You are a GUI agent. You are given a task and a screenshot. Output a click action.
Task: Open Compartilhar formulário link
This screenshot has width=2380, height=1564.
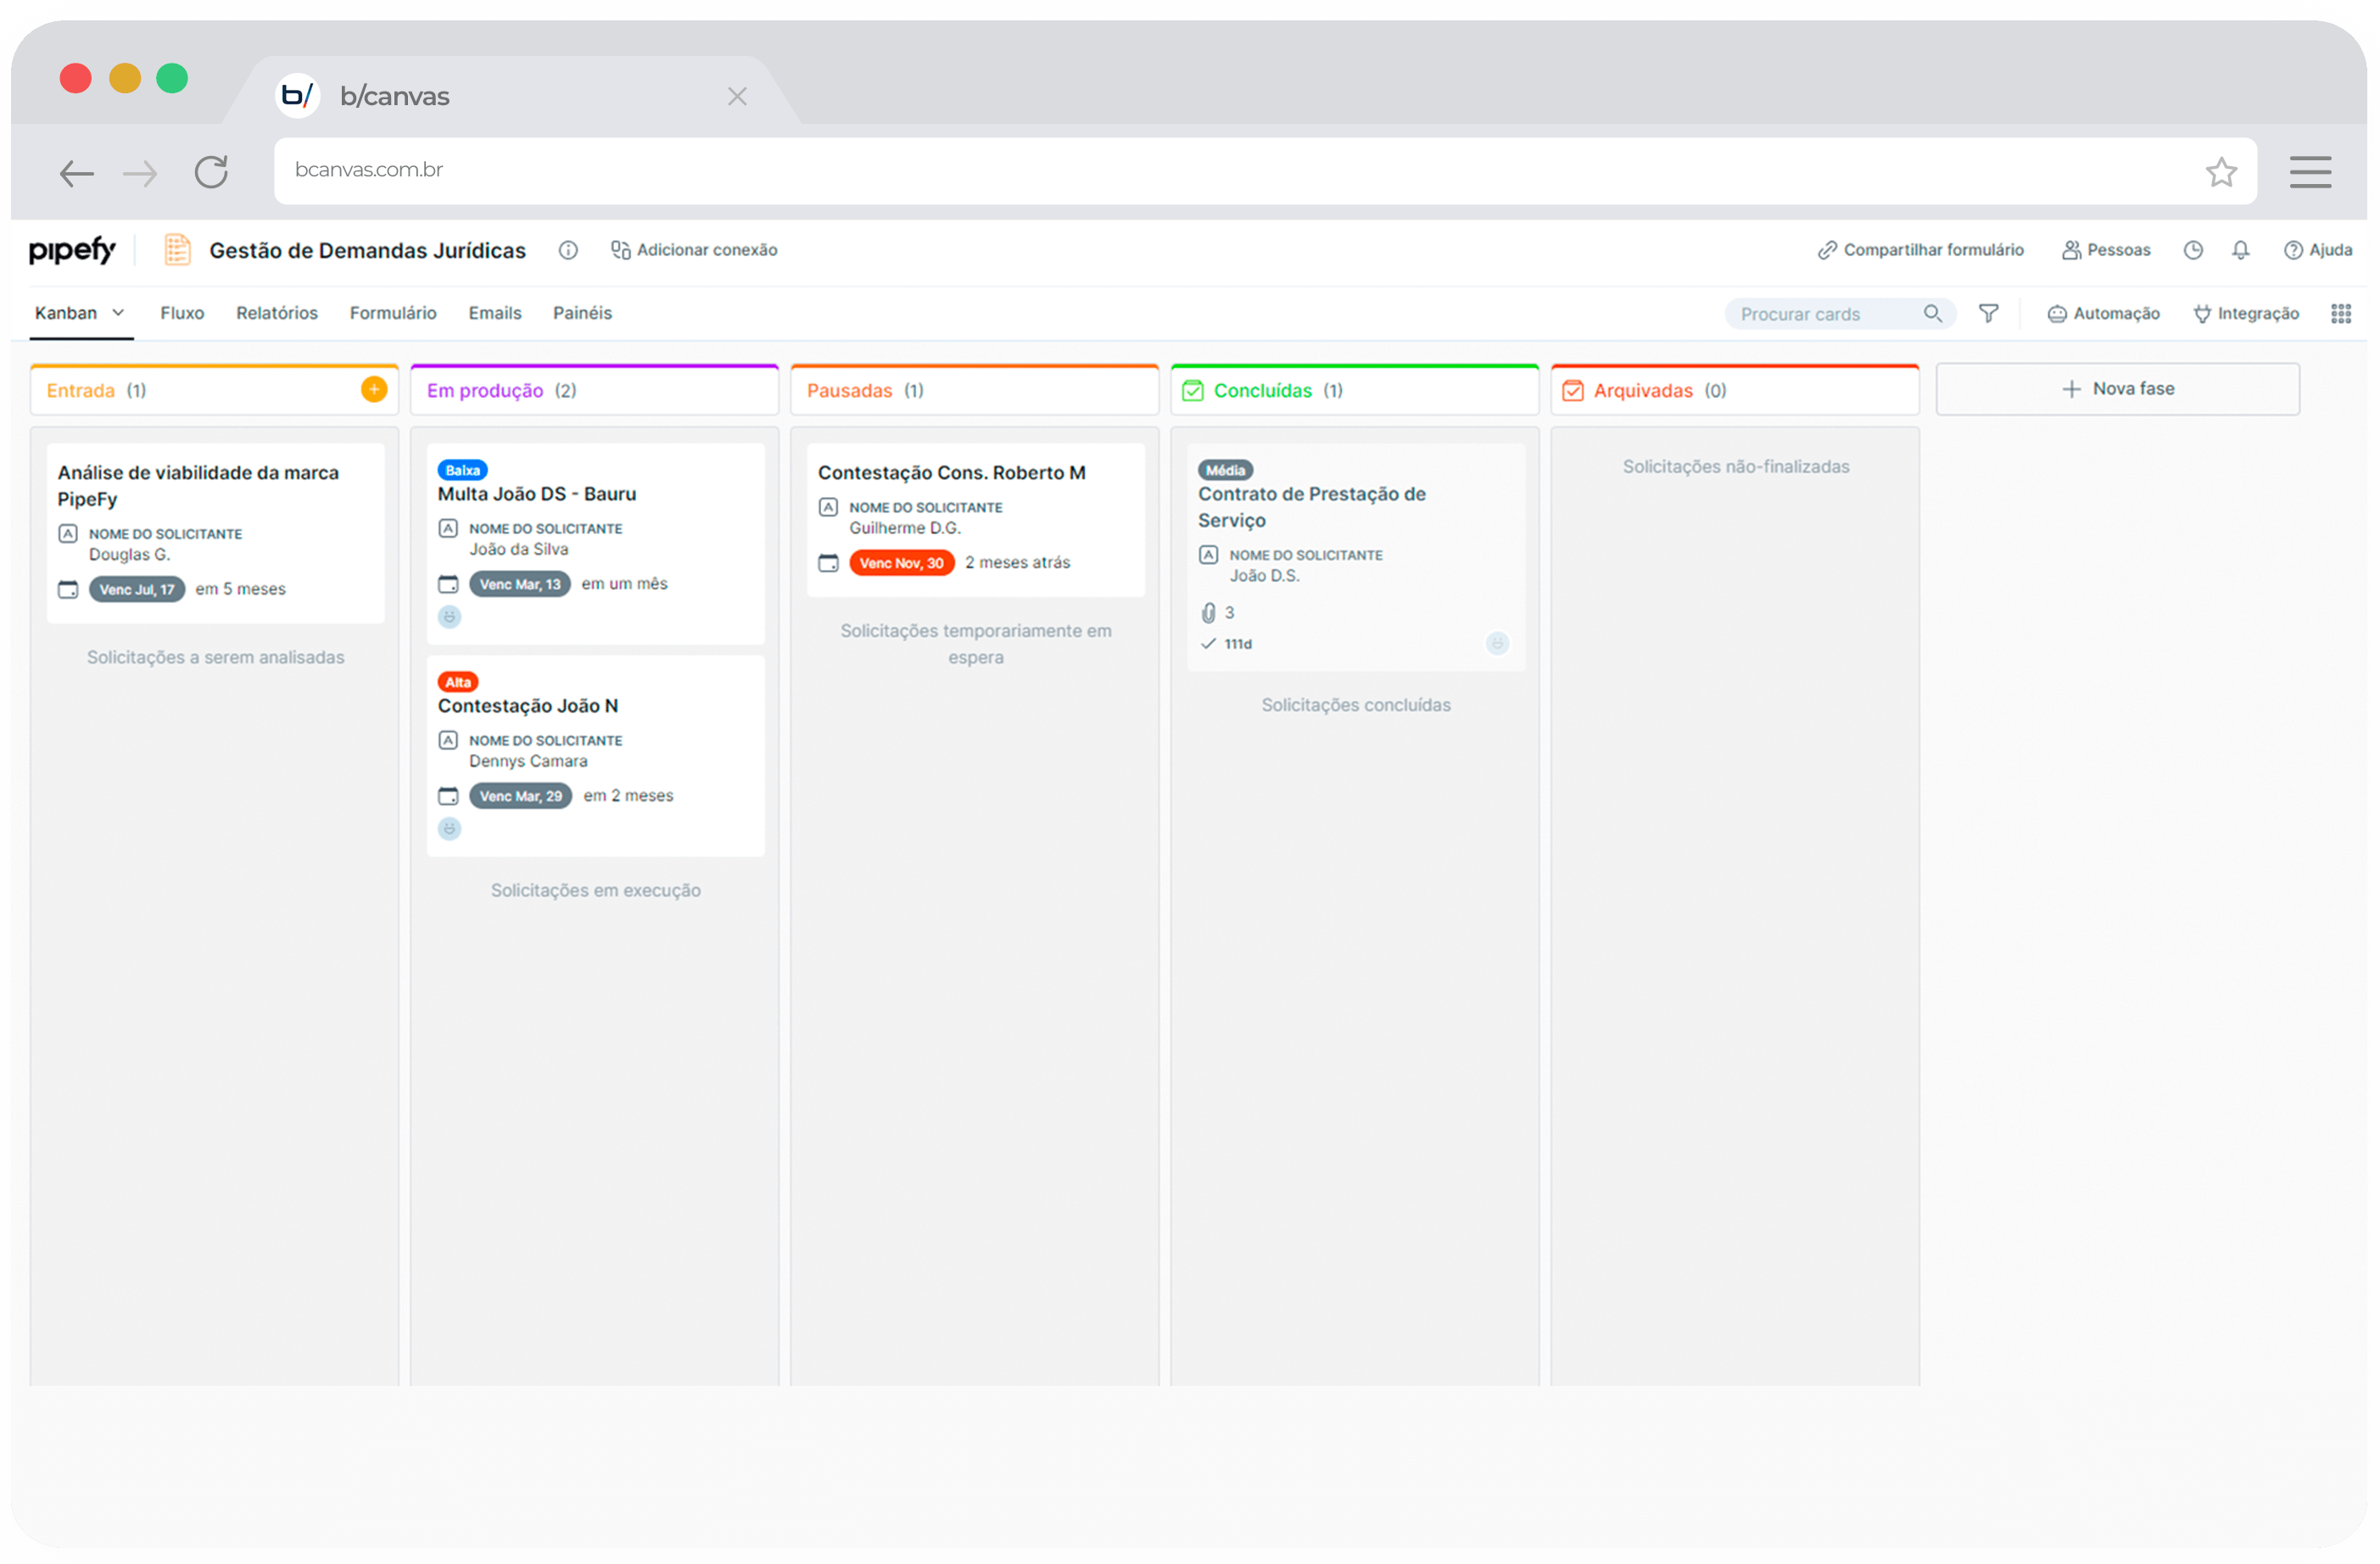click(1921, 250)
